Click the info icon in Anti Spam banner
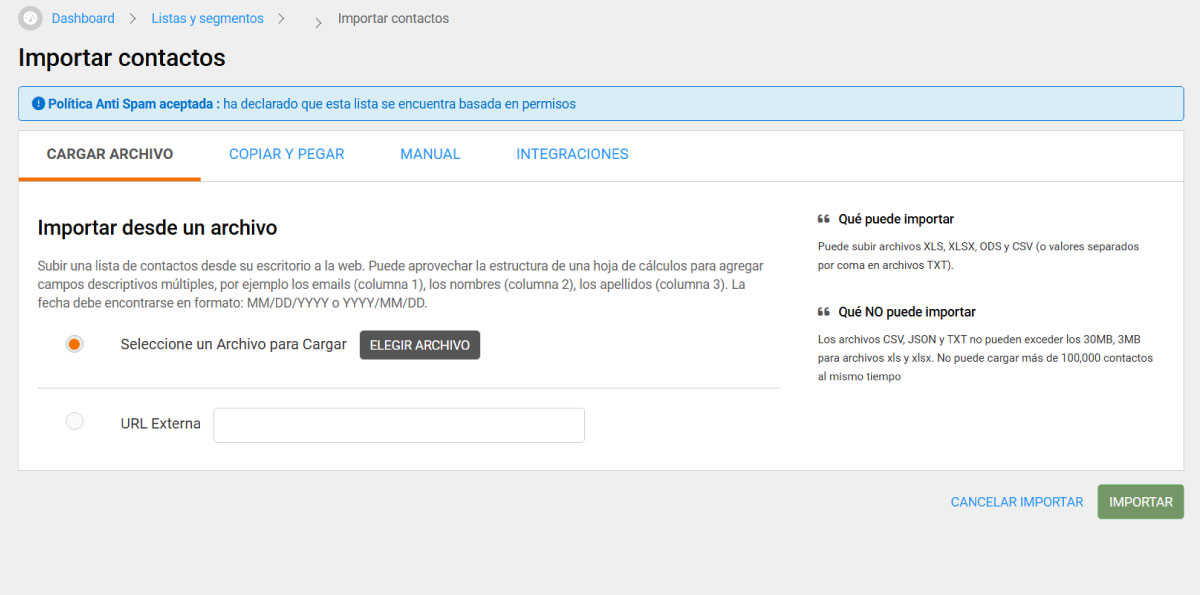Screen dimensions: 1200x595 [x=38, y=104]
